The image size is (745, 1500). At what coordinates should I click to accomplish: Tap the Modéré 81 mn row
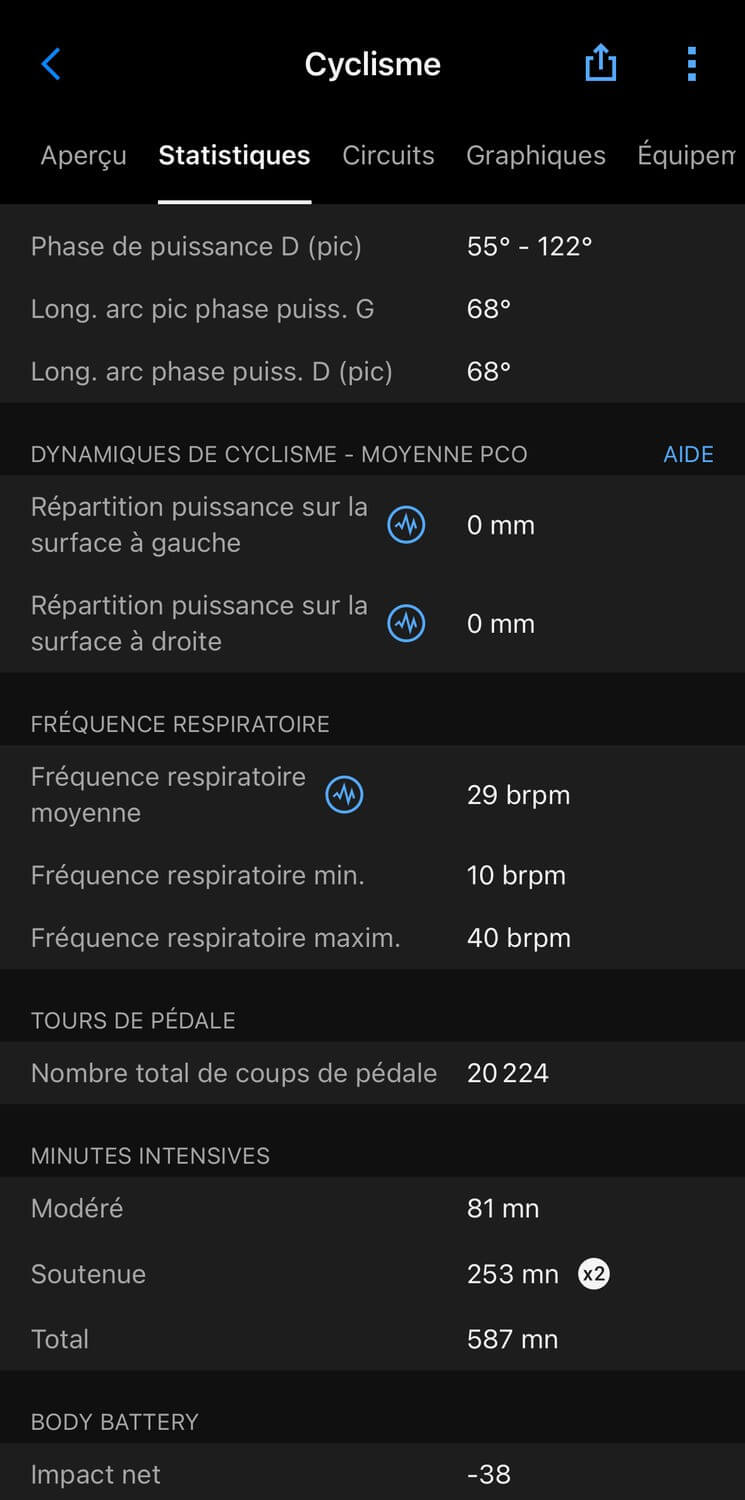372,1208
